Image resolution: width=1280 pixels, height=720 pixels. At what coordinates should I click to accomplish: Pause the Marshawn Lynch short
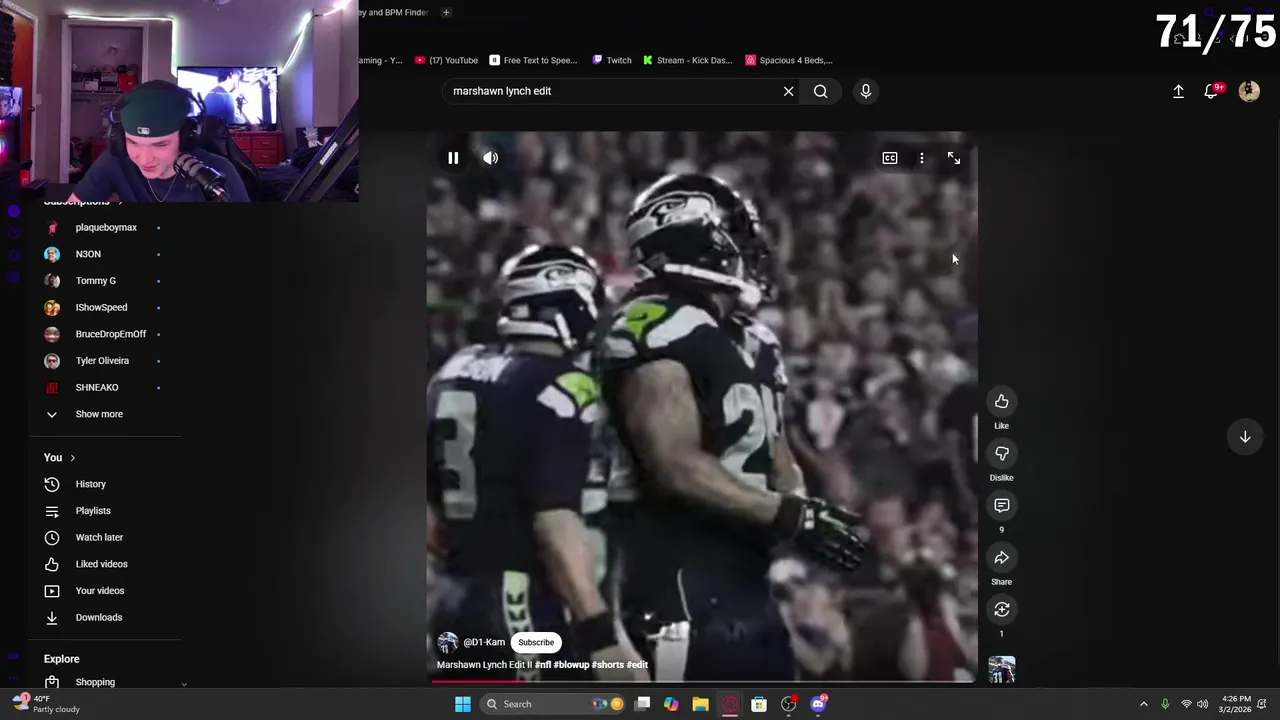tap(453, 158)
